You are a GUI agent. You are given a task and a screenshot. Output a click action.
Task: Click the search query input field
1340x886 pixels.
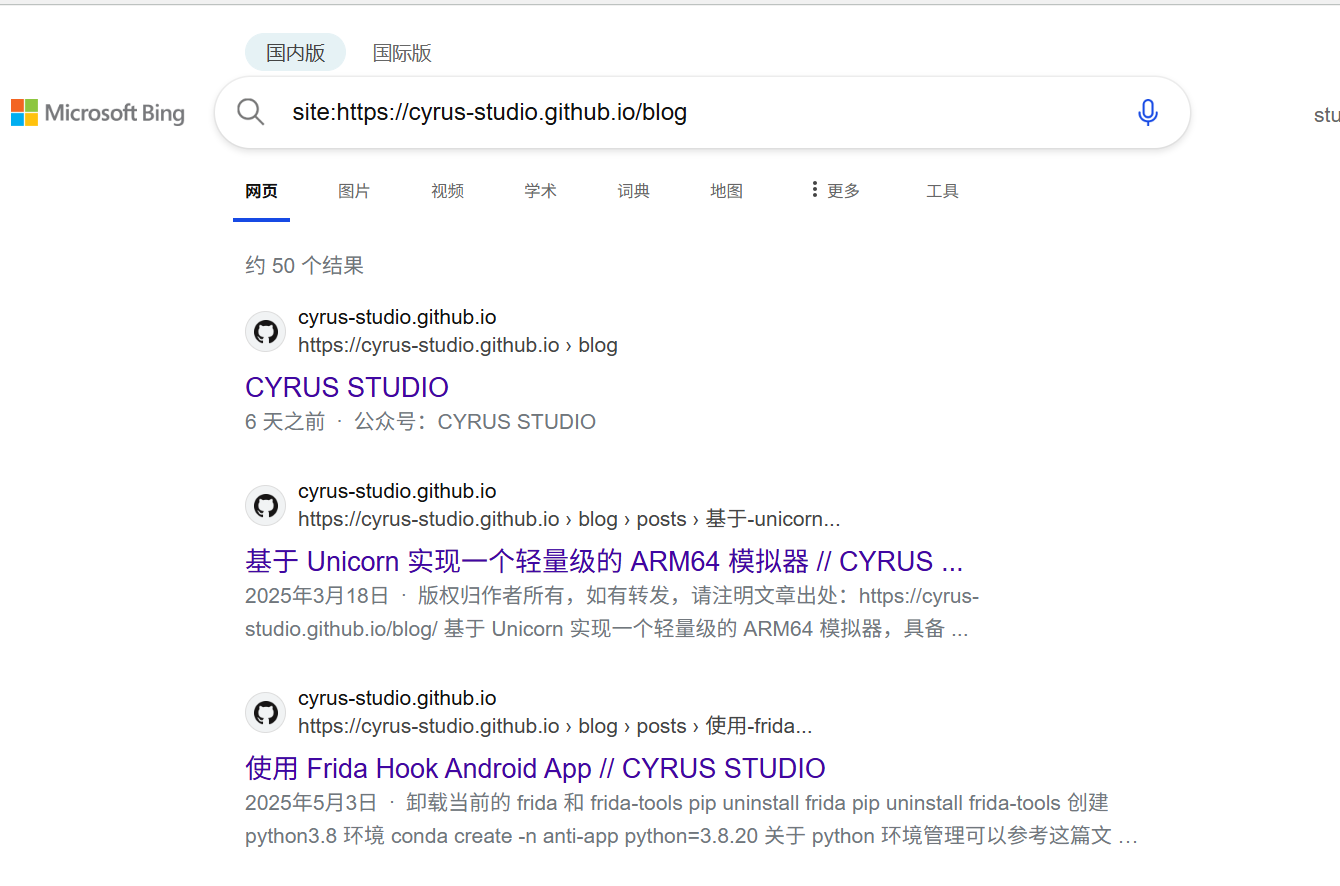tap(700, 112)
